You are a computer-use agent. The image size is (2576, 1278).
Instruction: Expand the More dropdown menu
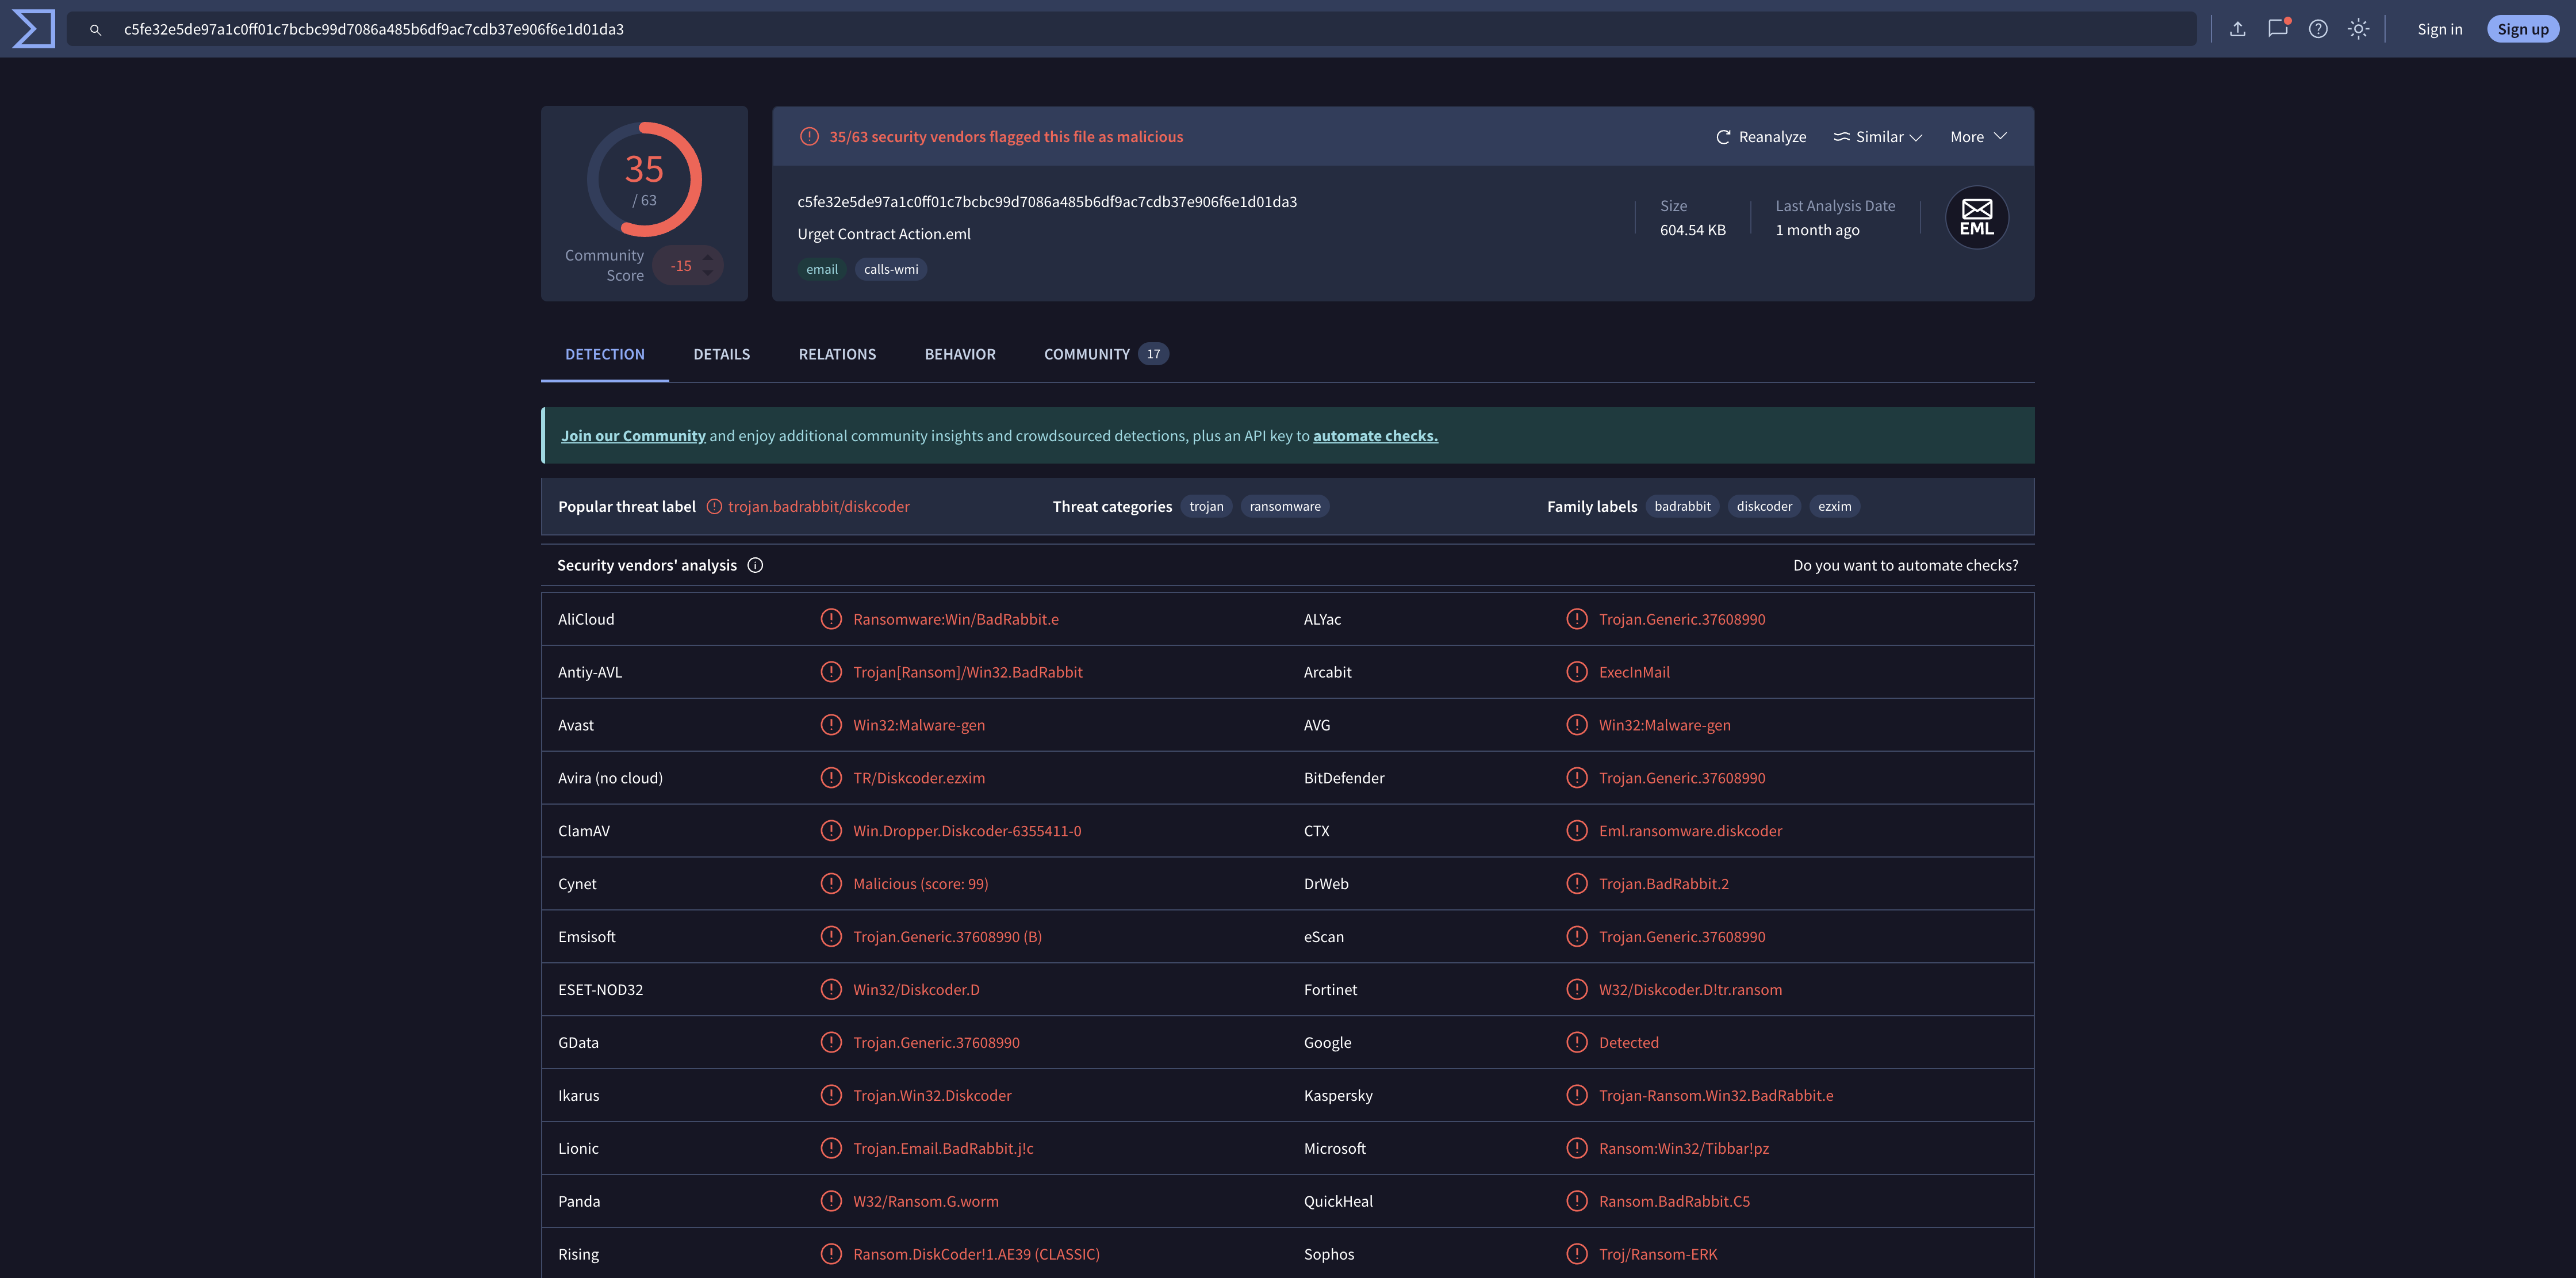[x=1977, y=137]
